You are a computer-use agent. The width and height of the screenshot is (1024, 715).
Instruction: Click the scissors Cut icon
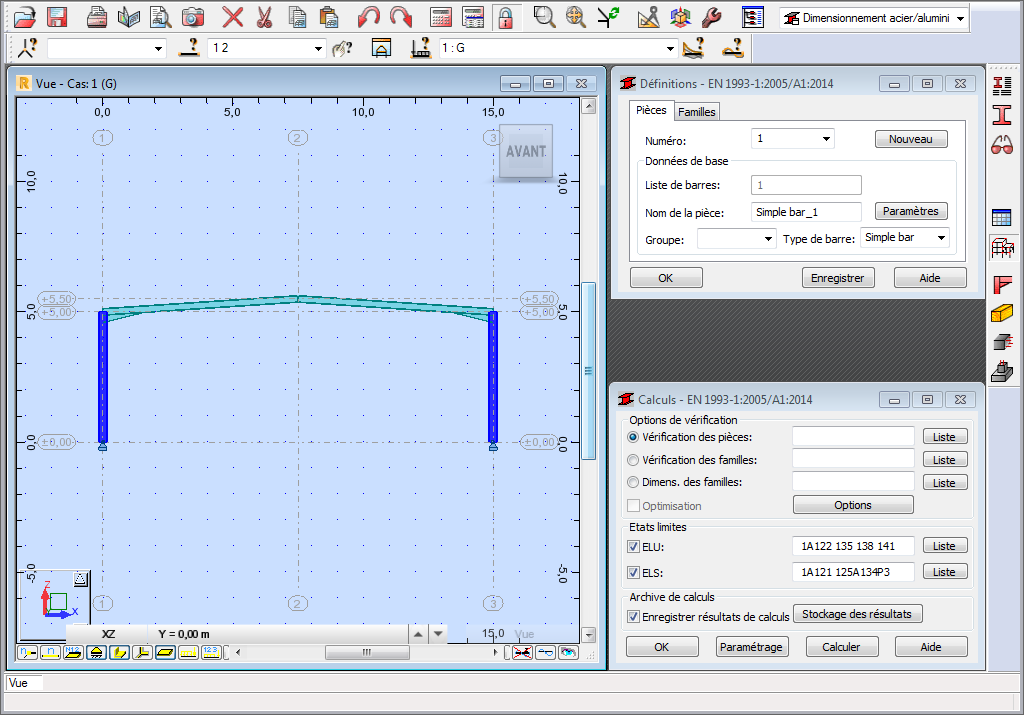264,18
